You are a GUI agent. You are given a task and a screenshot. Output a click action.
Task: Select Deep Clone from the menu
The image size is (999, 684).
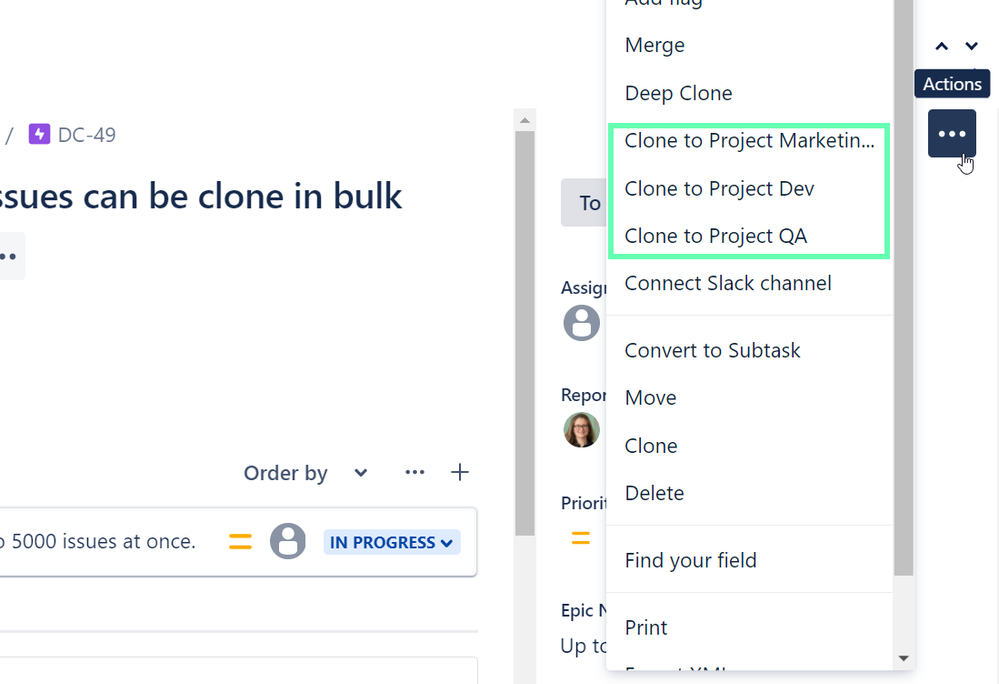(678, 92)
